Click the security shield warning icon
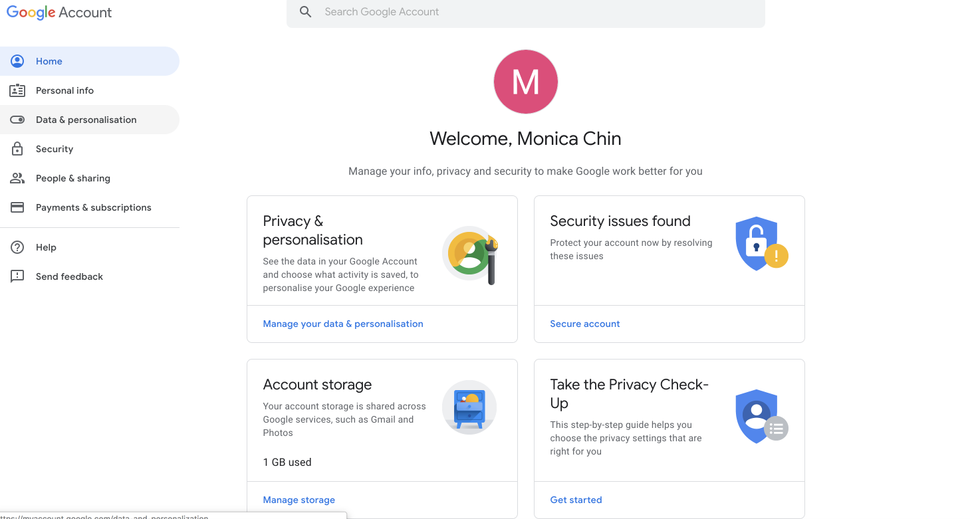Screen dimensions: 970x519 tap(762, 243)
